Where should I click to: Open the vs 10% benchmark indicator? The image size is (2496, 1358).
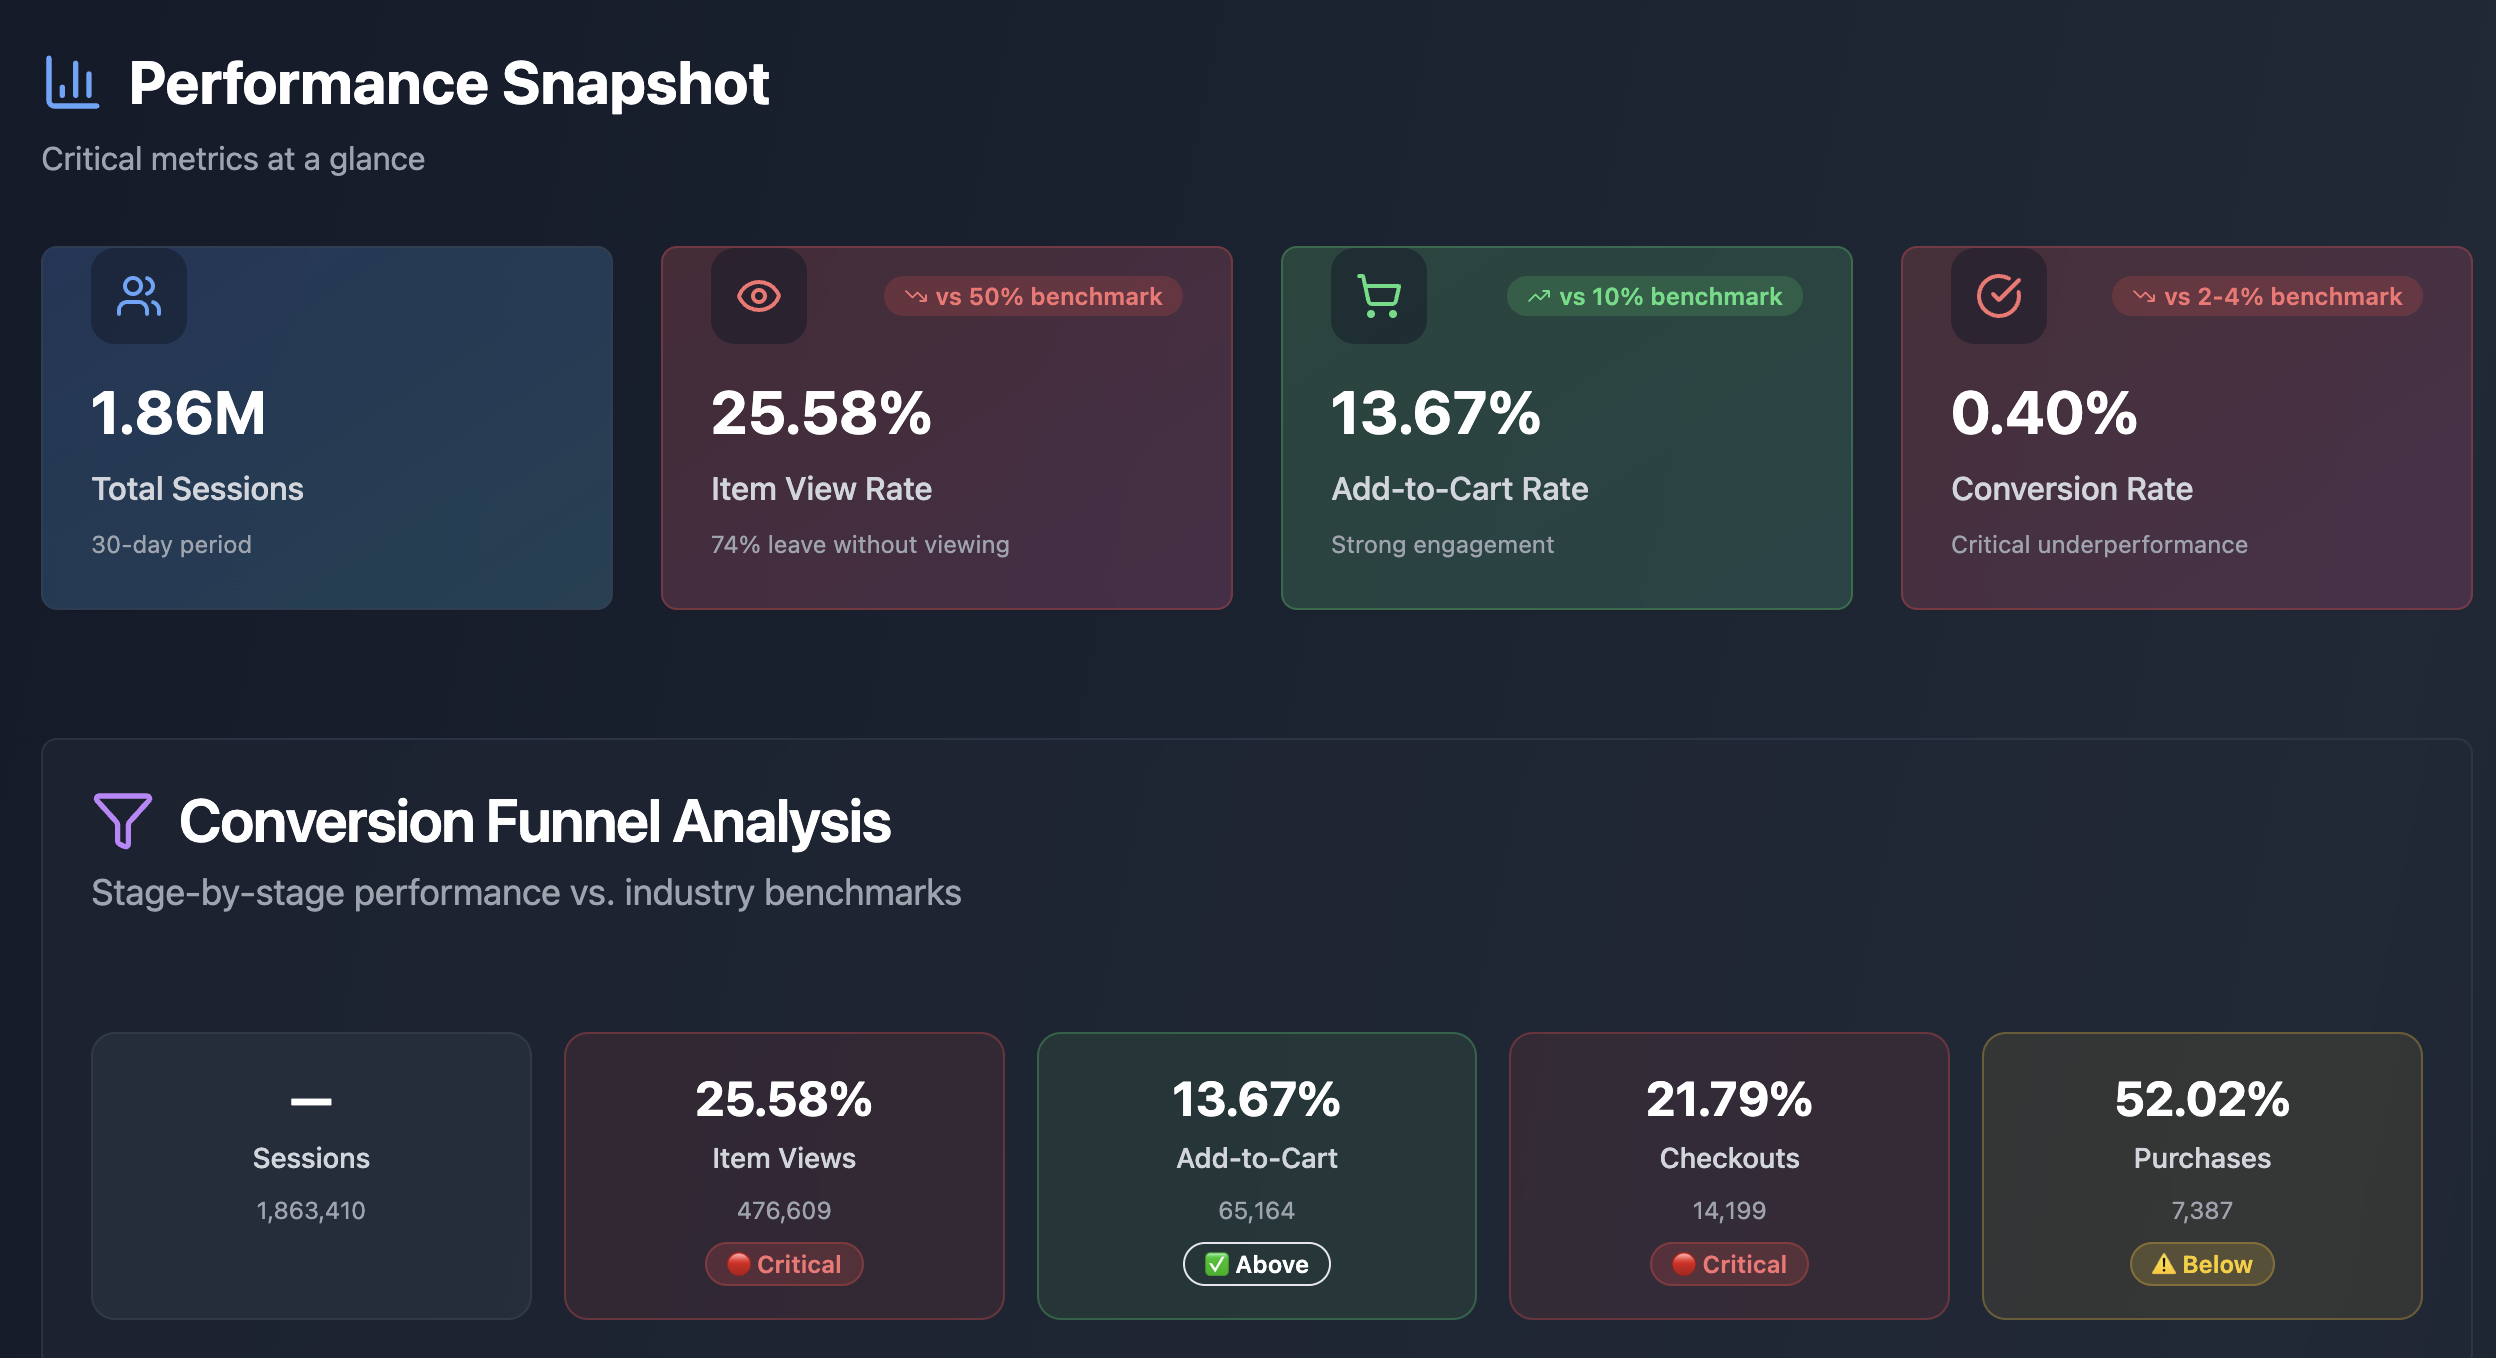[x=1653, y=296]
